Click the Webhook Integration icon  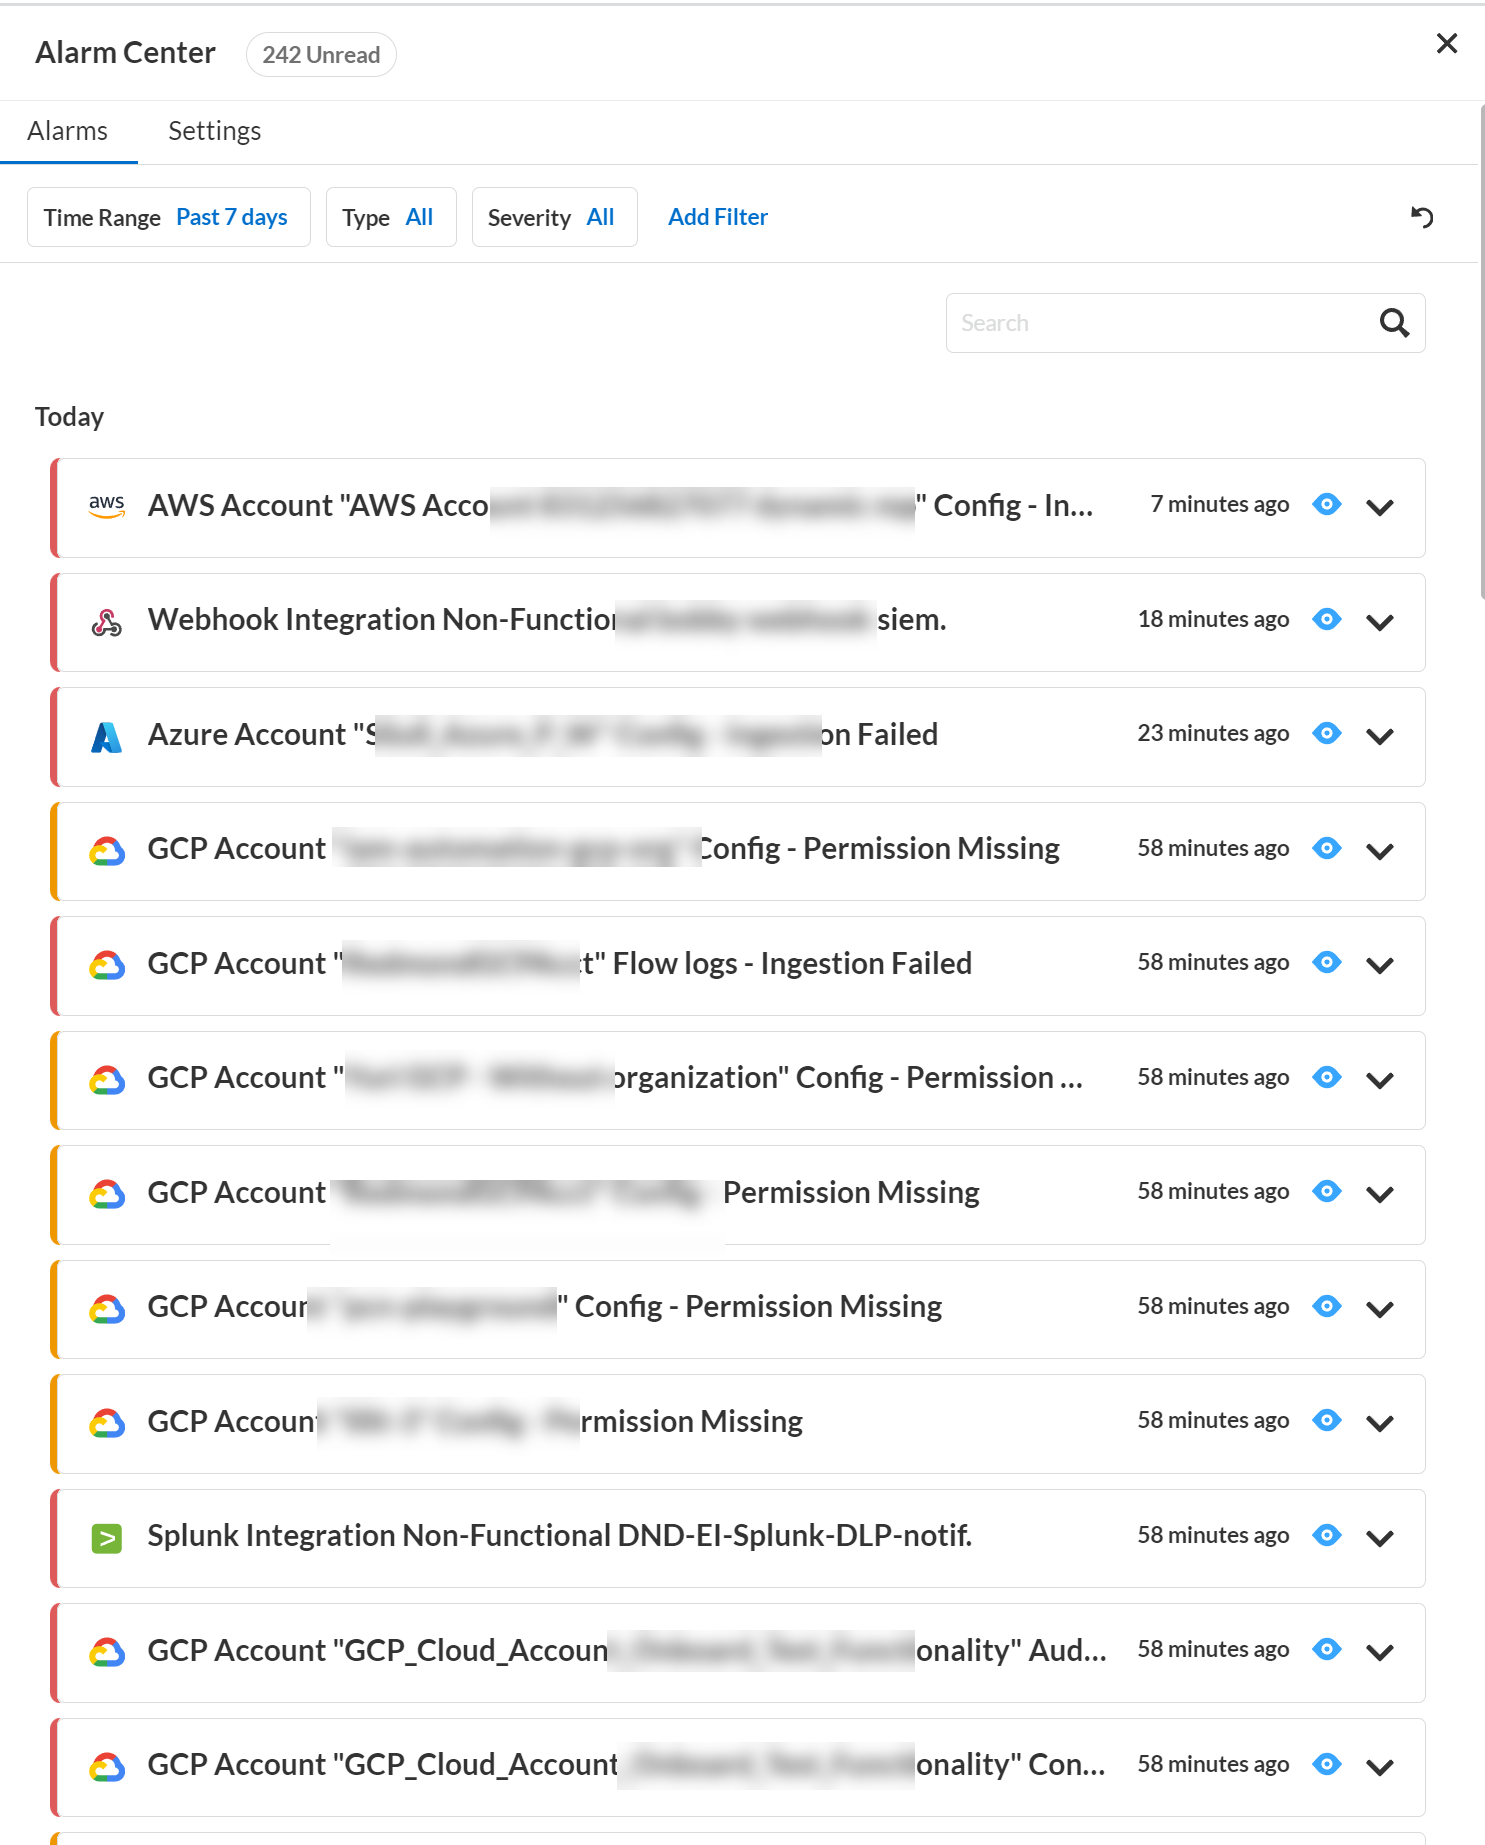point(107,622)
